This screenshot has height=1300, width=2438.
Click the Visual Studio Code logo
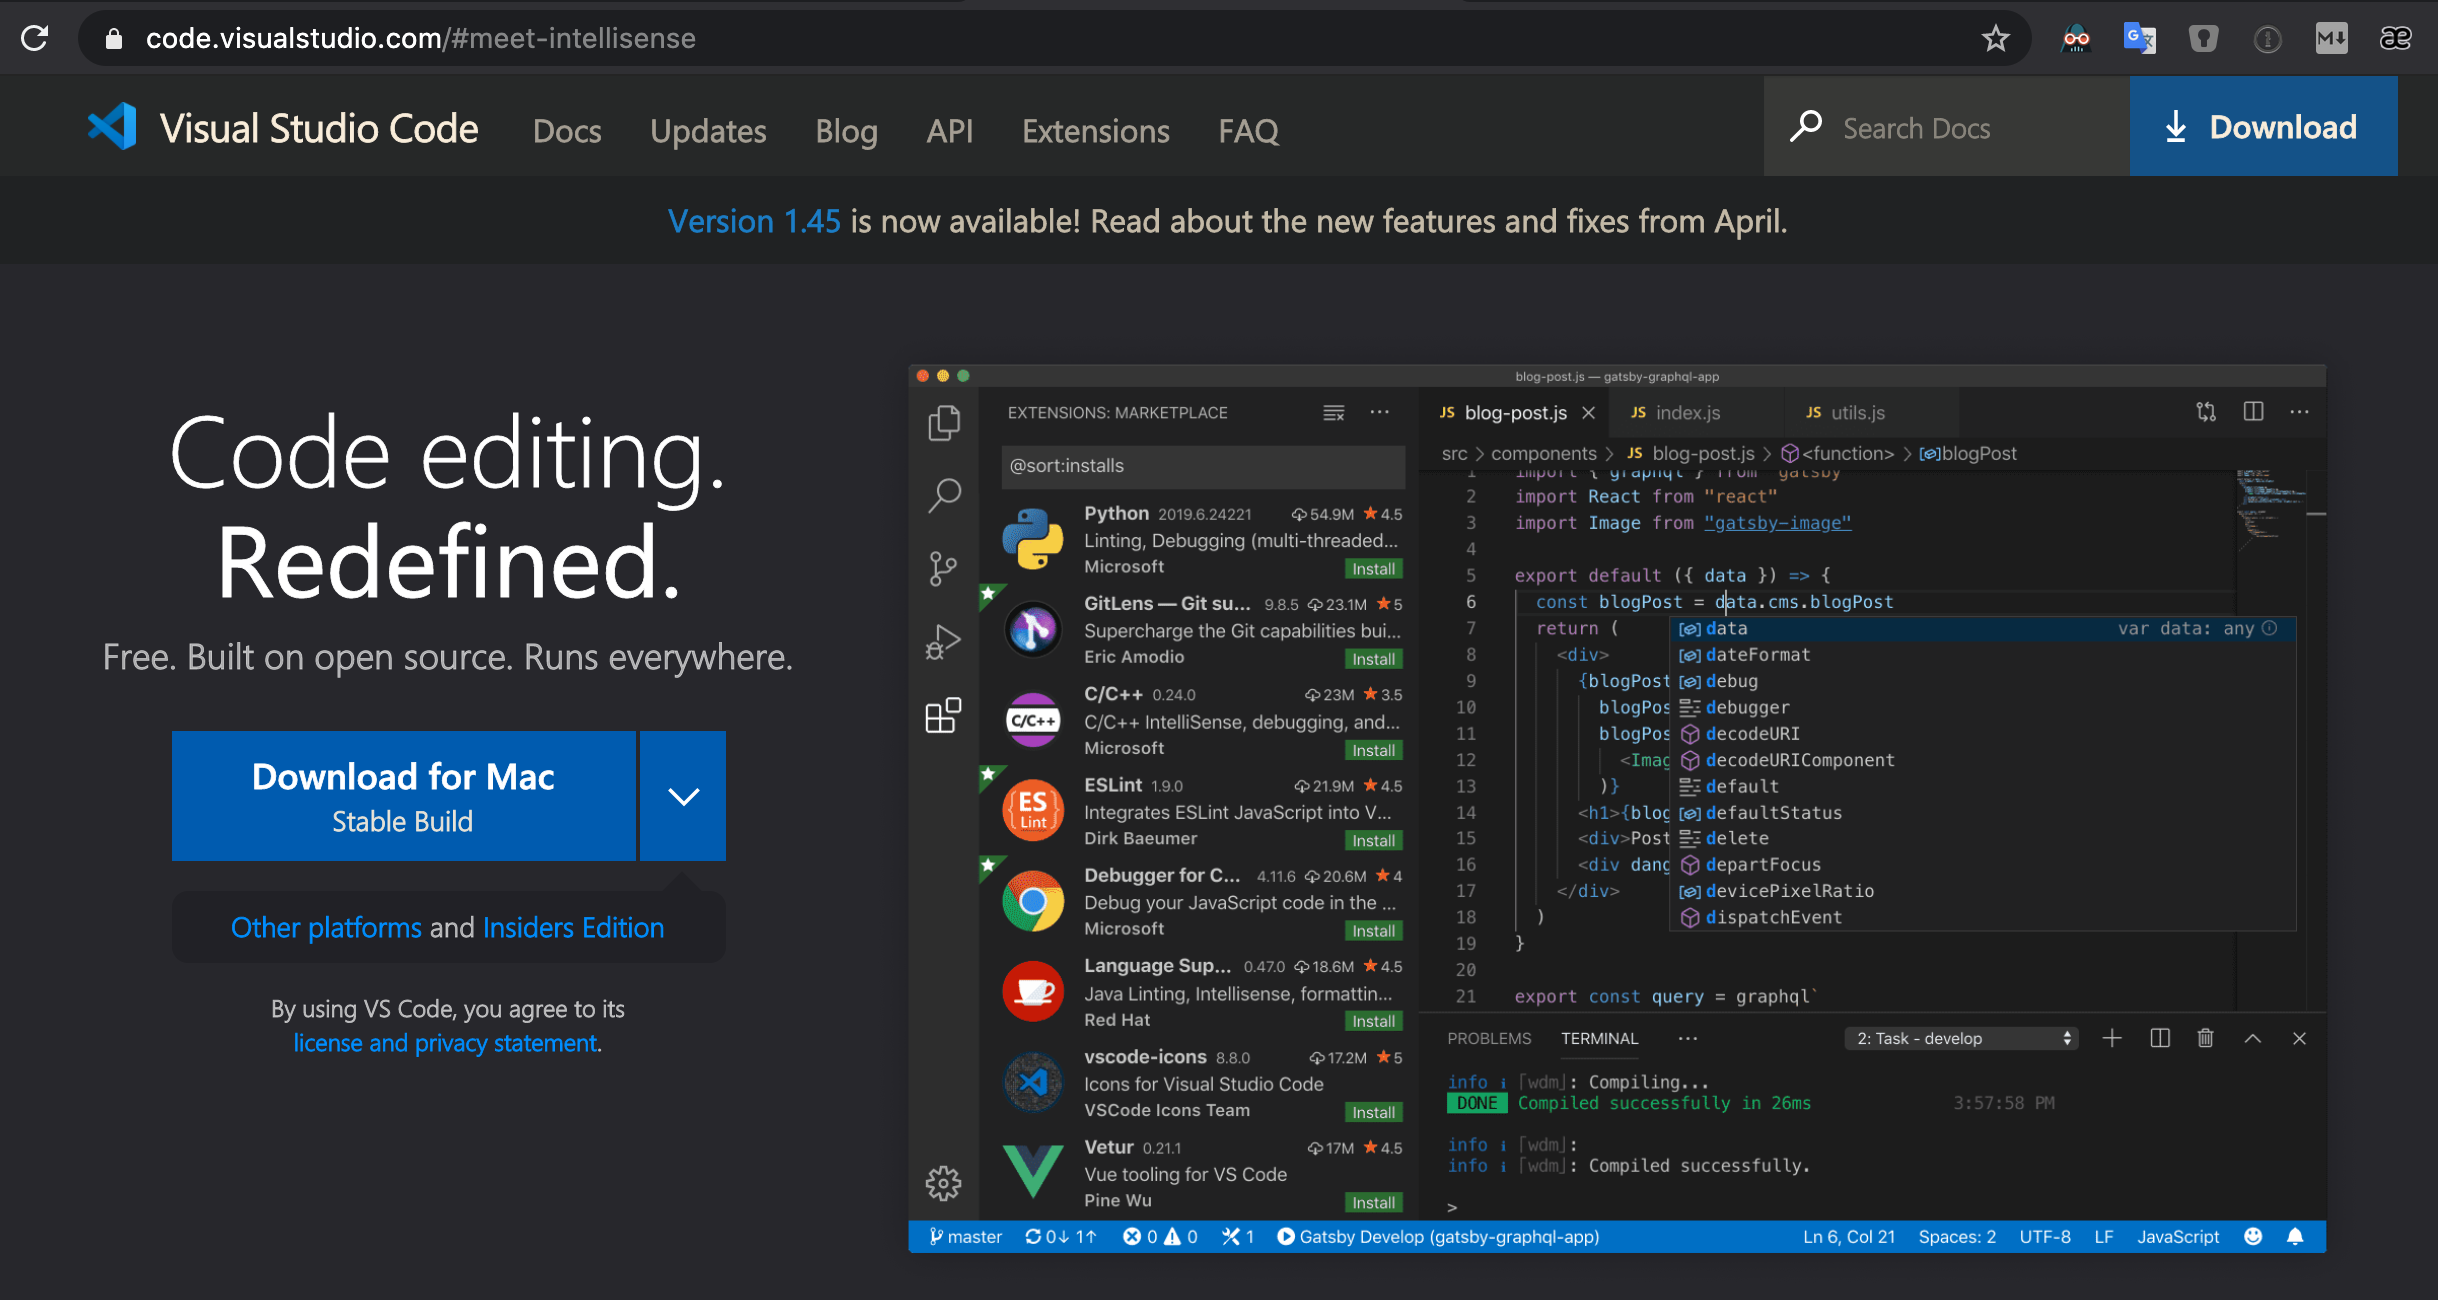click(x=113, y=127)
